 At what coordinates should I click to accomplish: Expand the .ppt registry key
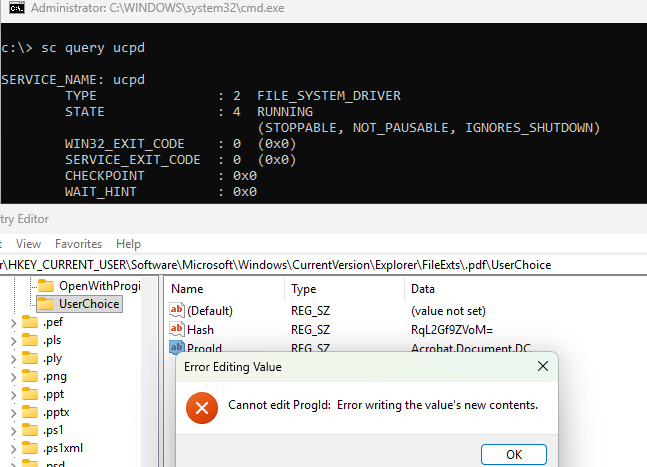point(14,395)
